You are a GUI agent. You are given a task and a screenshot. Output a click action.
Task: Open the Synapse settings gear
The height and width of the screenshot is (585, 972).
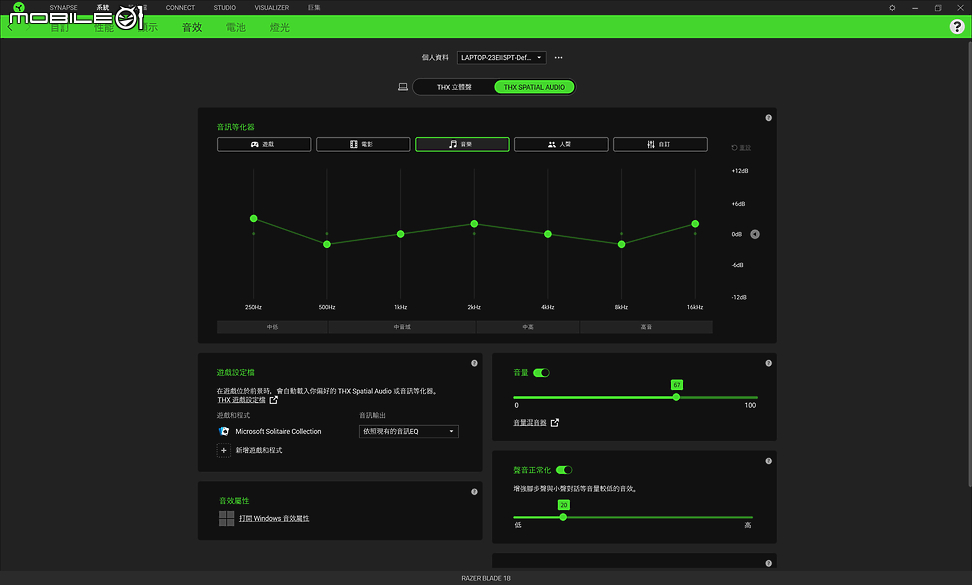(892, 8)
